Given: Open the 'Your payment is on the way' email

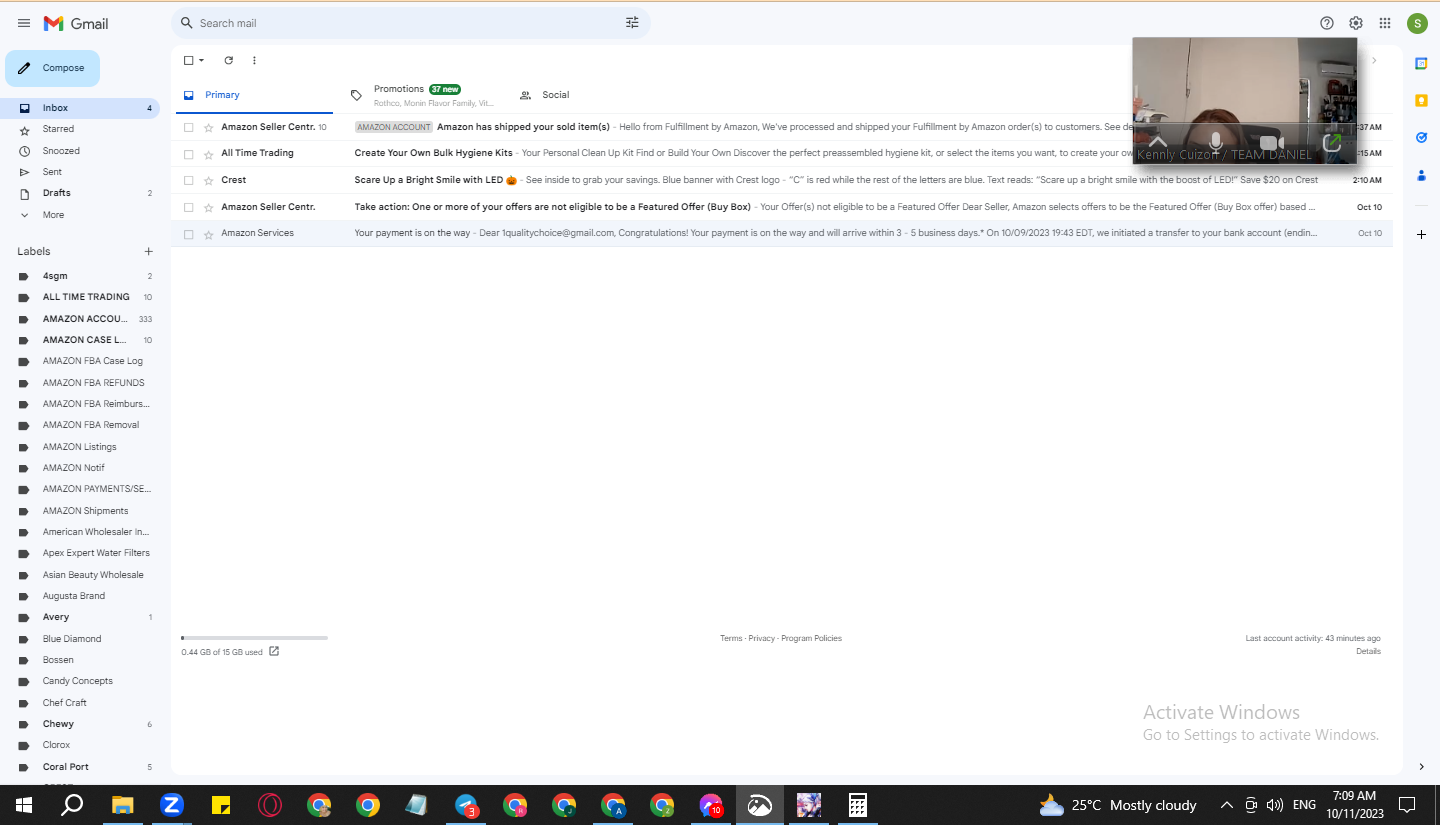Looking at the screenshot, I should click(781, 234).
